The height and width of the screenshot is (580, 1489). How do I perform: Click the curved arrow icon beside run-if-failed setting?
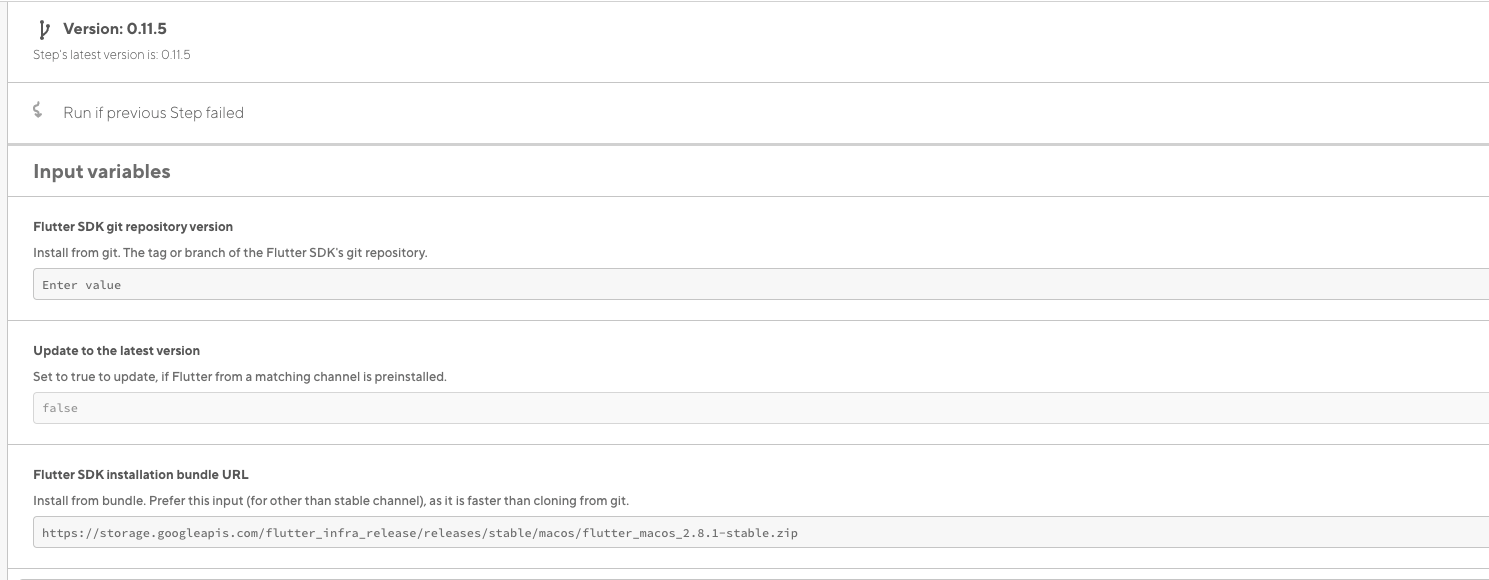point(38,112)
